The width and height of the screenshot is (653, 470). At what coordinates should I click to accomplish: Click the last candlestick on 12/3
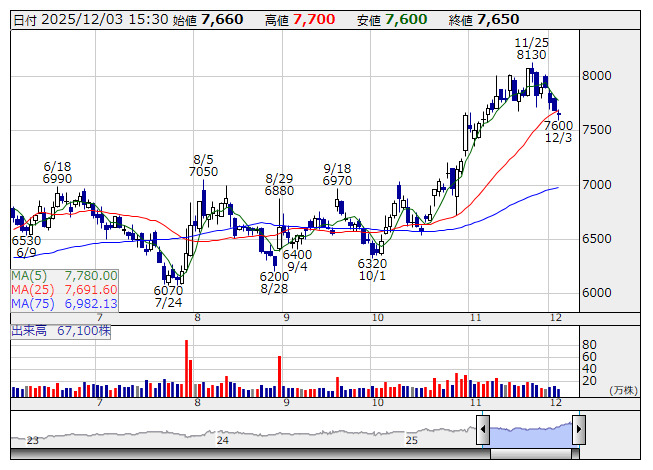point(559,114)
